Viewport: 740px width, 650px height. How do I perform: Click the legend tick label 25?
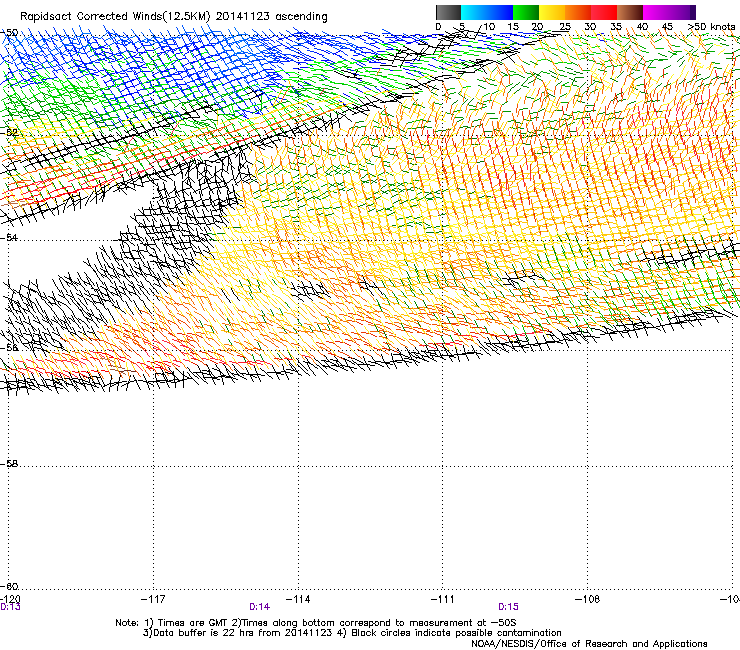[x=565, y=26]
